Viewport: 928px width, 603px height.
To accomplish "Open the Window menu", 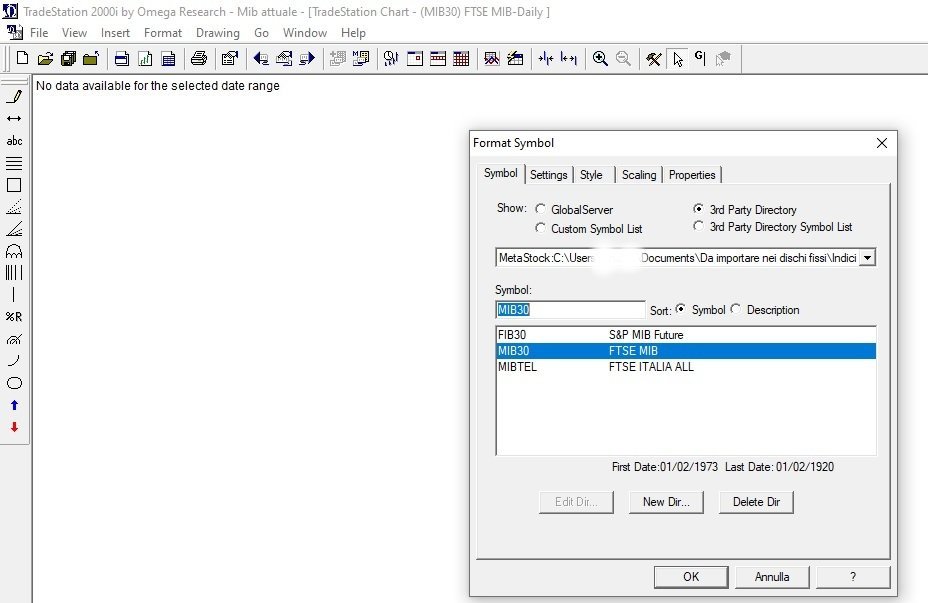I will point(305,33).
